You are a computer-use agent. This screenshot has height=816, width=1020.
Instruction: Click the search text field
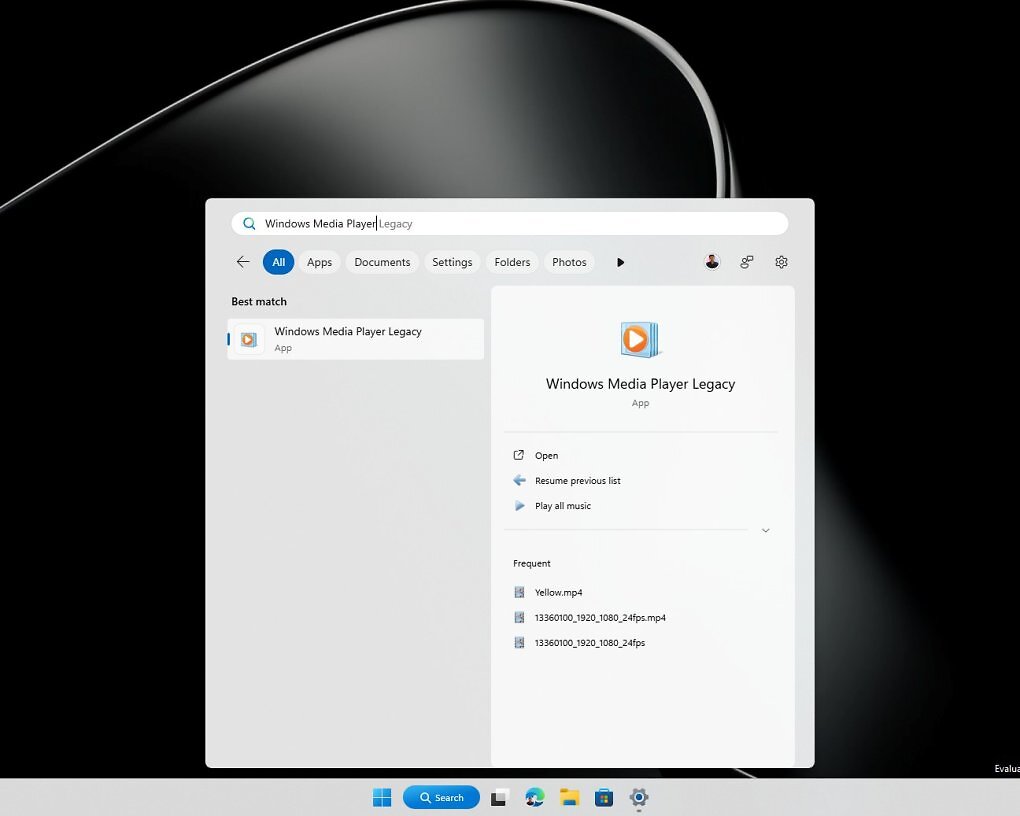point(509,224)
